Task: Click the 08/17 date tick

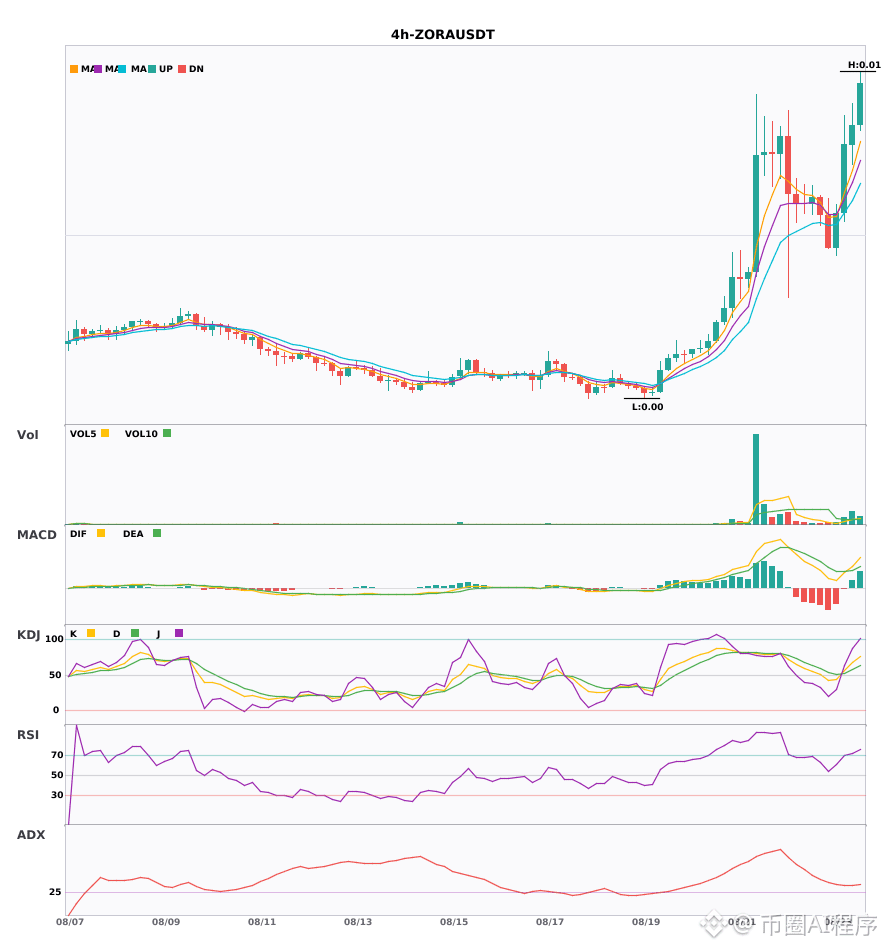Action: coord(549,922)
